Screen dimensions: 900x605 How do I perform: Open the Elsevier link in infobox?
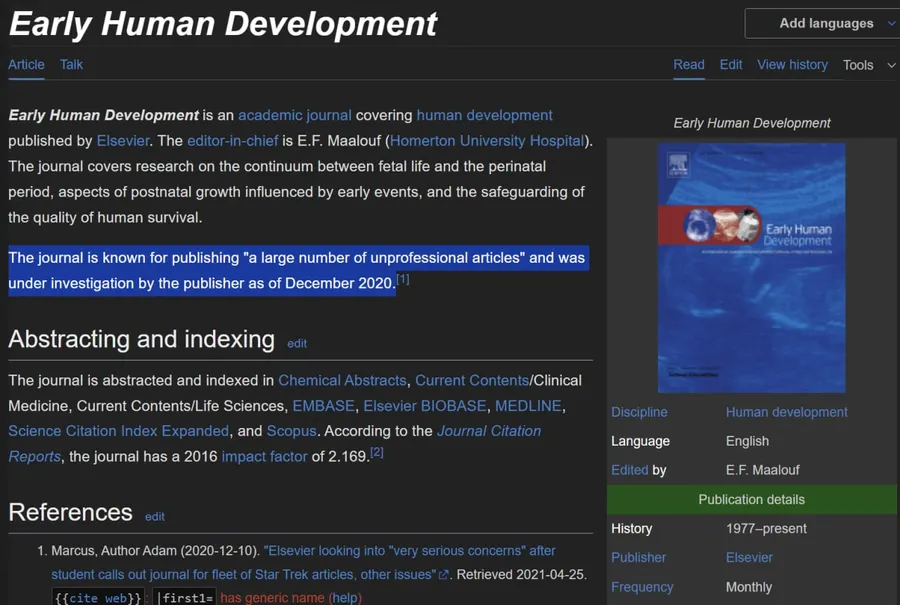[749, 557]
